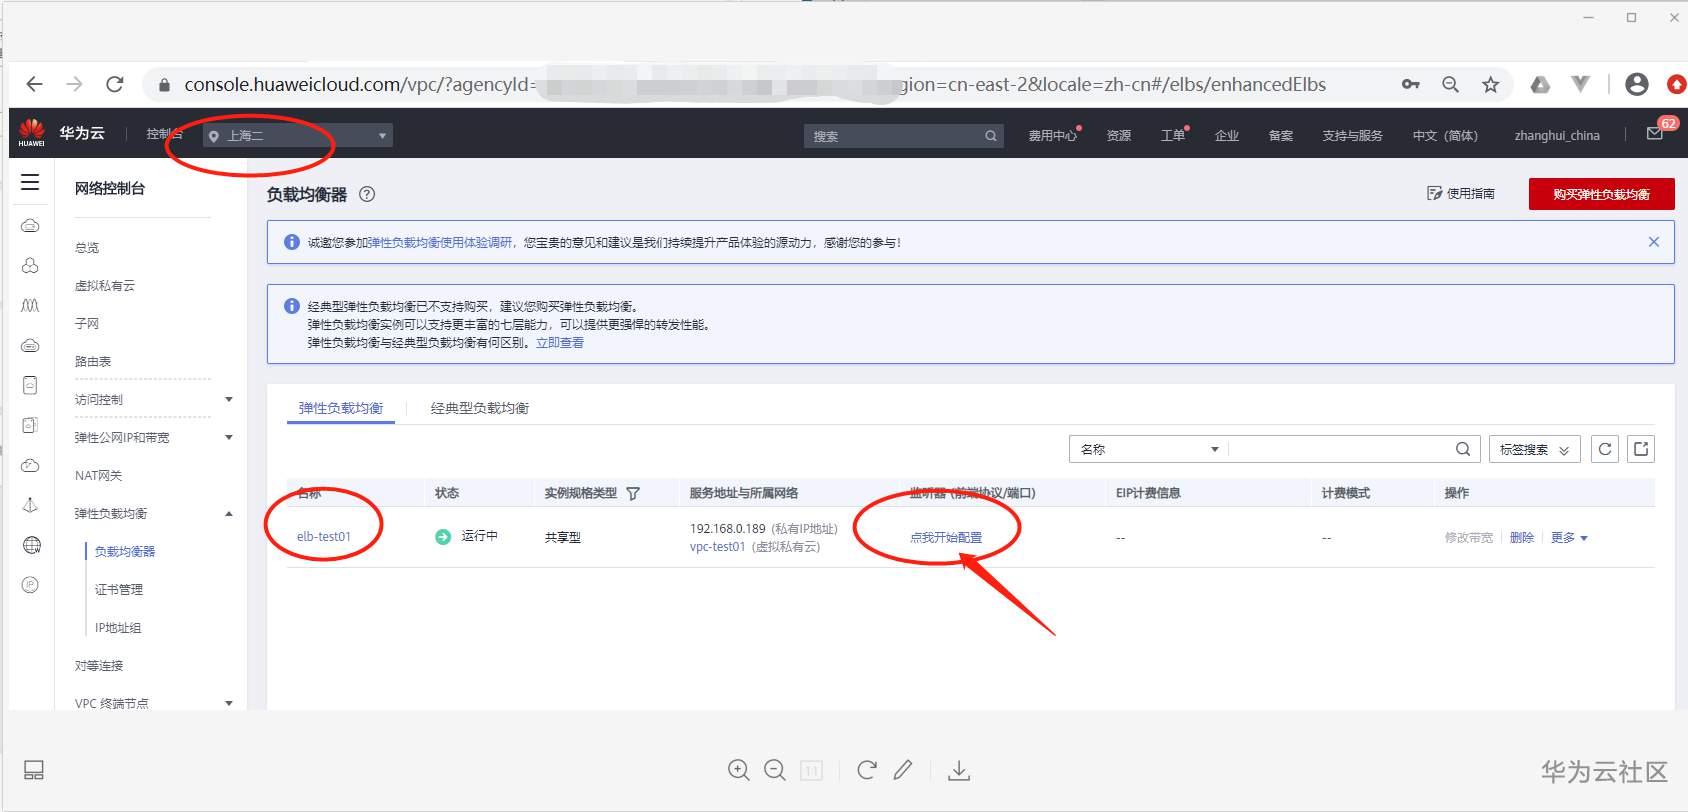1688x812 pixels.
Task: Click the first cloud icon in the left rail
Action: coord(31,225)
